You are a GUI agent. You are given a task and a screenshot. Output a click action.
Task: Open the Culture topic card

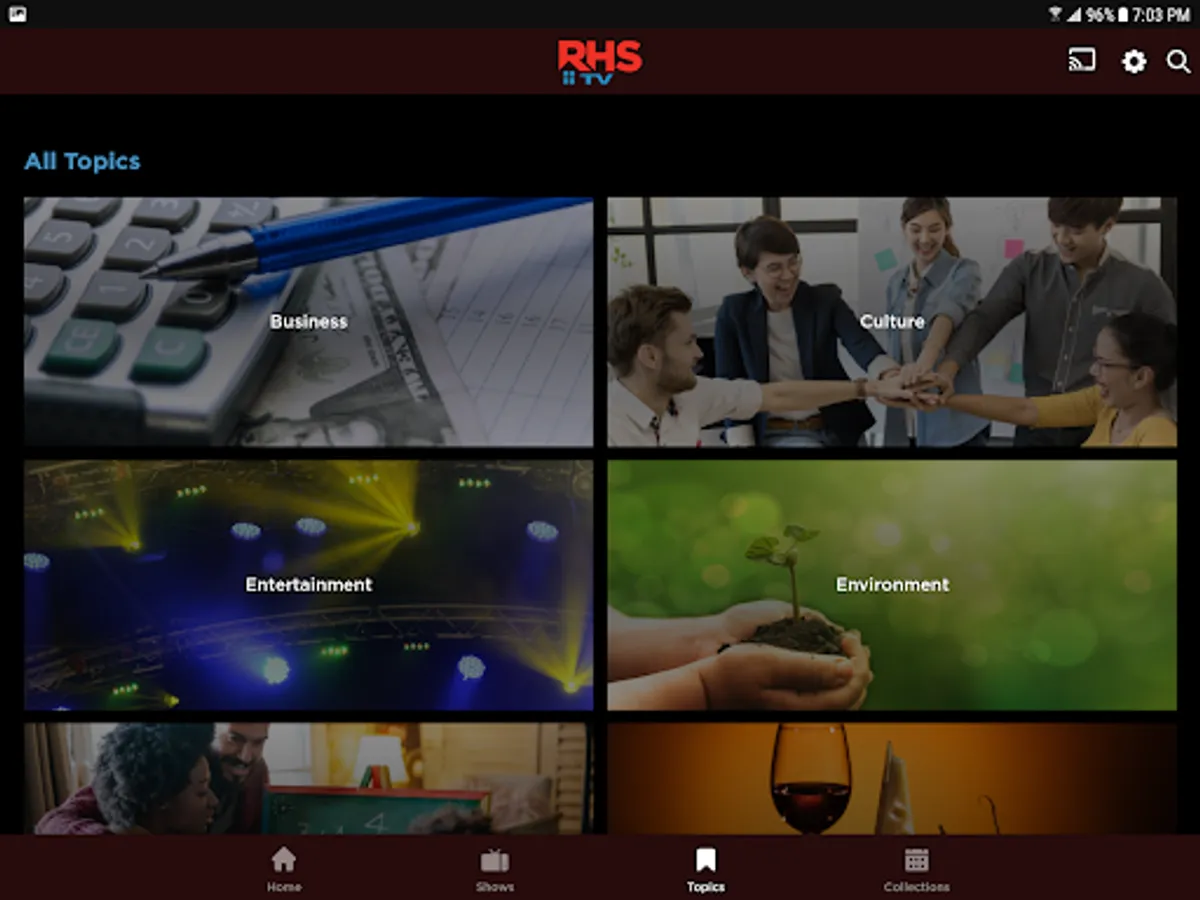892,322
